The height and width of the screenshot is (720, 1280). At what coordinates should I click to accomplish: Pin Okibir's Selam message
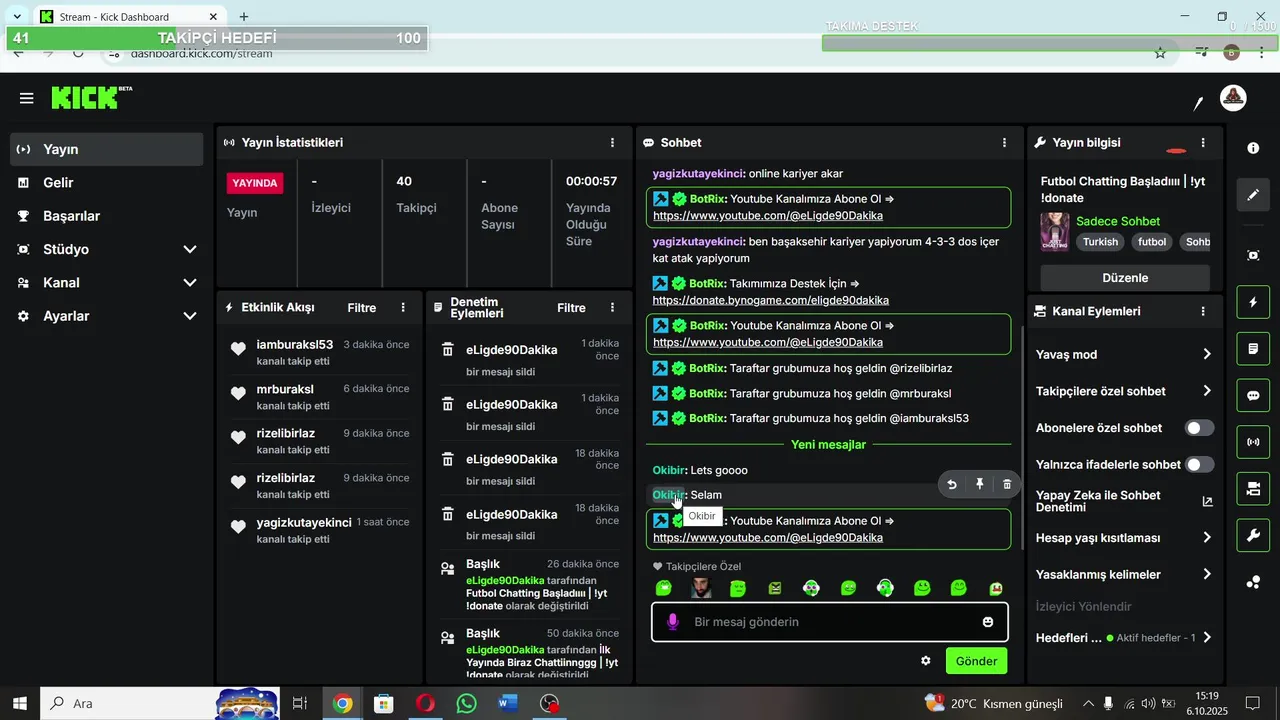point(979,485)
